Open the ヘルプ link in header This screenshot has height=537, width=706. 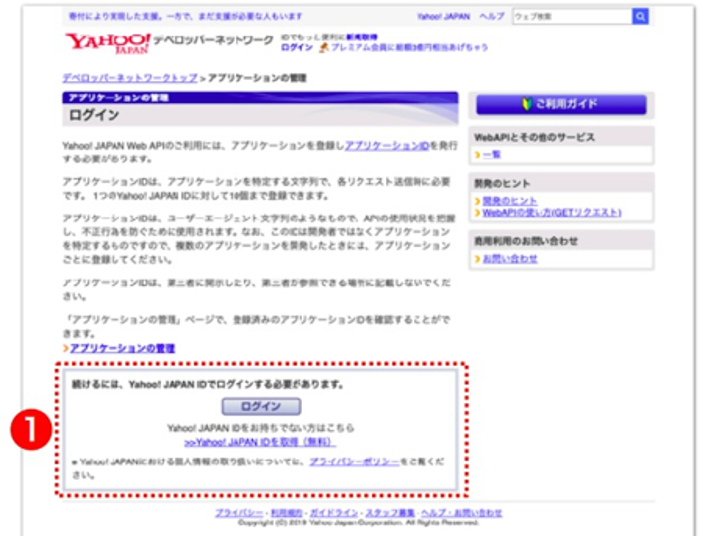(492, 17)
